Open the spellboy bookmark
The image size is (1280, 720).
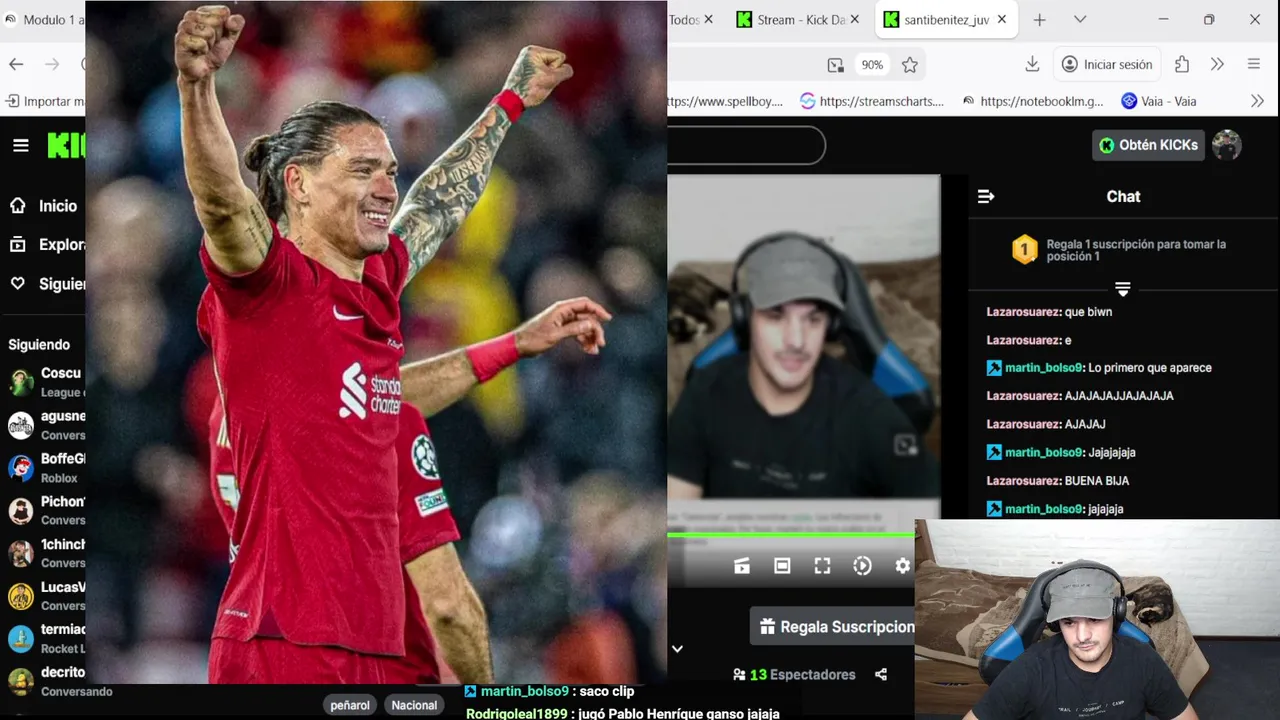point(725,101)
